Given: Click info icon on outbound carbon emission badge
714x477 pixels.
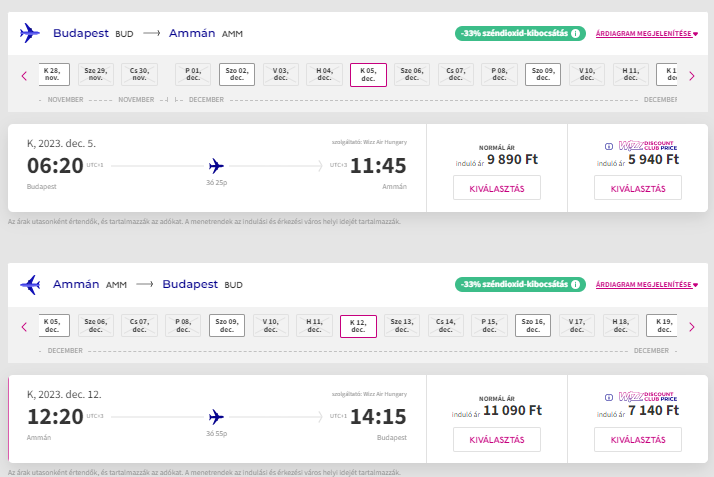Looking at the screenshot, I should pos(577,33).
